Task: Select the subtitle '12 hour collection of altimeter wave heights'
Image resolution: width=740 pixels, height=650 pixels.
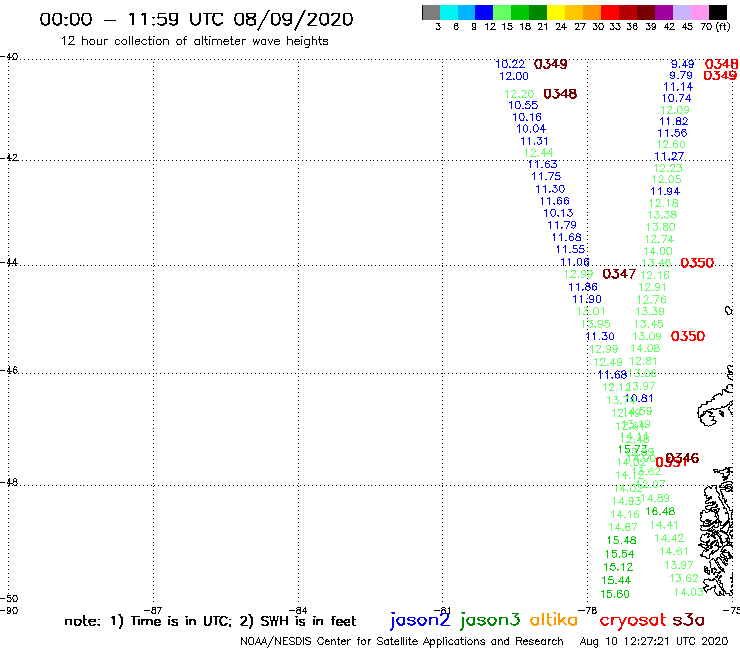Action: [x=194, y=41]
